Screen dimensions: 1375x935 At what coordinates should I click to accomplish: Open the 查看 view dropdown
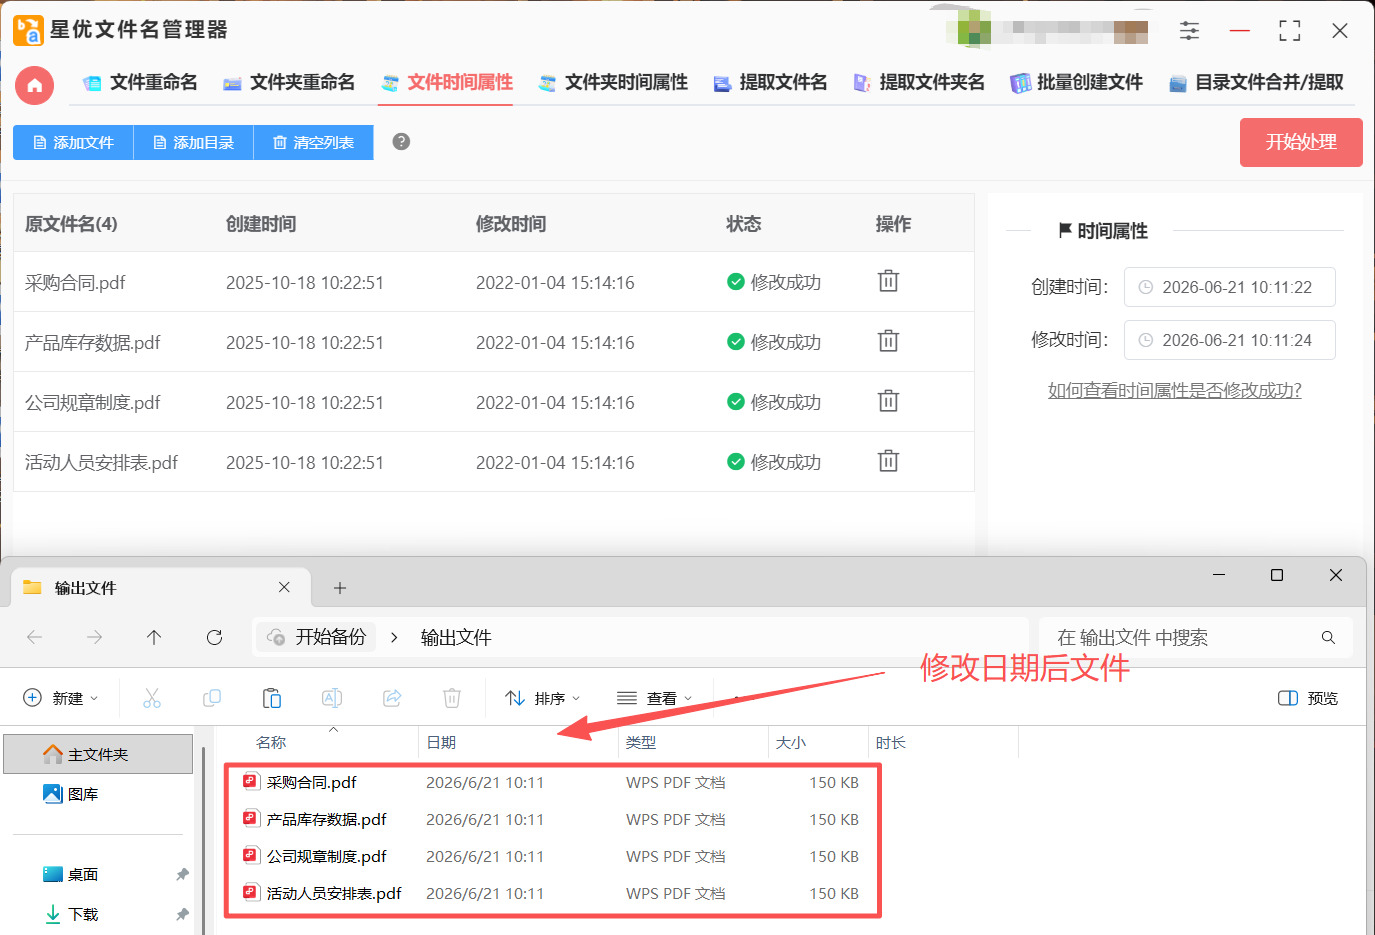tap(654, 698)
